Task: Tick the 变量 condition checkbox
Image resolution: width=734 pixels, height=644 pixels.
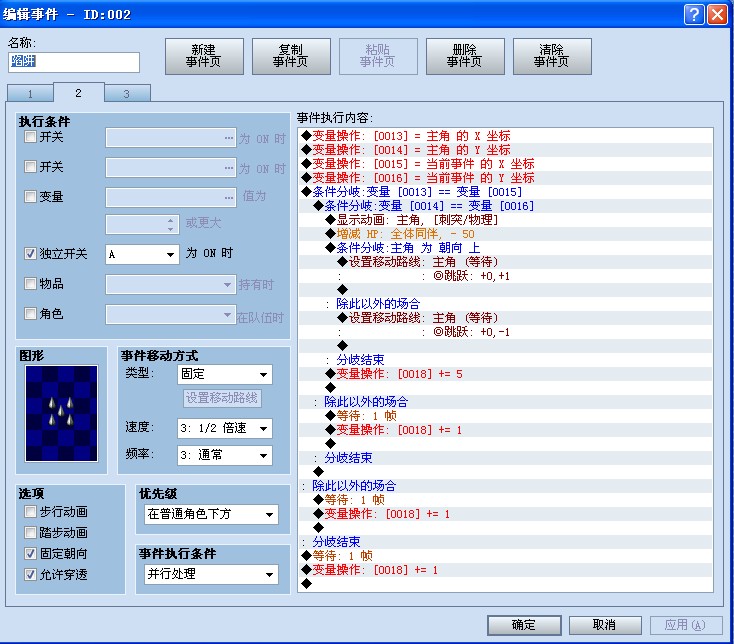Action: point(30,197)
